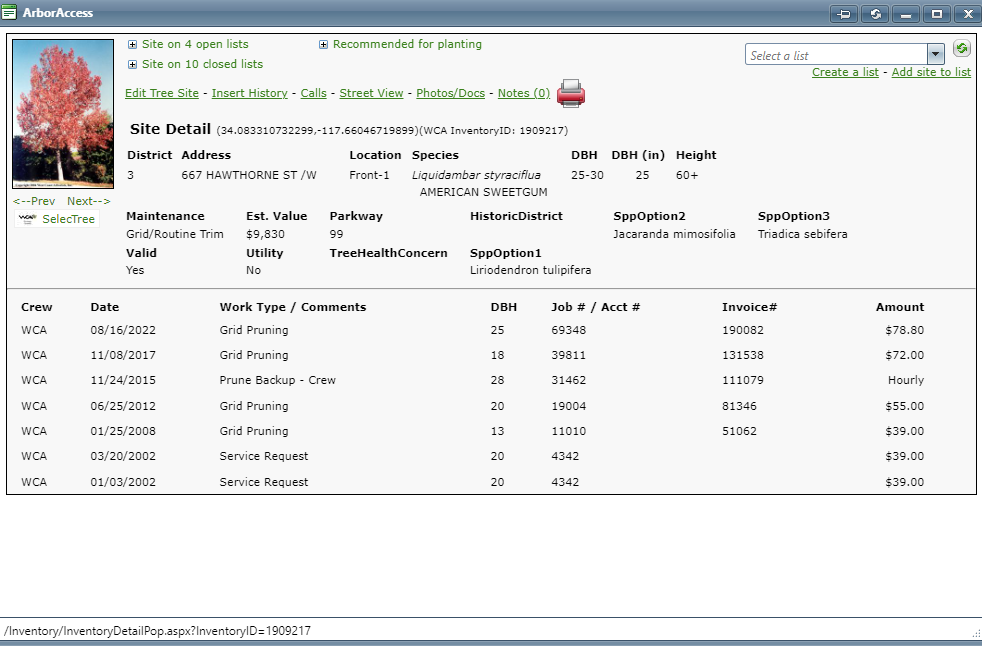Click the height value '60+'
982x646 pixels.
[686, 175]
